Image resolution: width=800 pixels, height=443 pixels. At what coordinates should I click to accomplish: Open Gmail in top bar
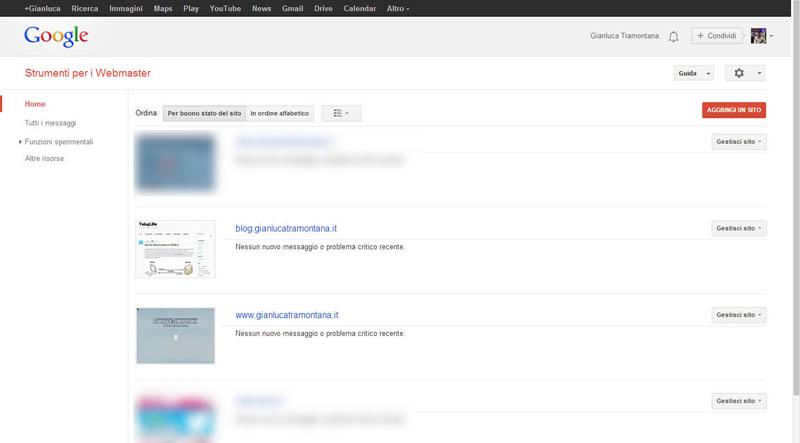click(x=292, y=8)
